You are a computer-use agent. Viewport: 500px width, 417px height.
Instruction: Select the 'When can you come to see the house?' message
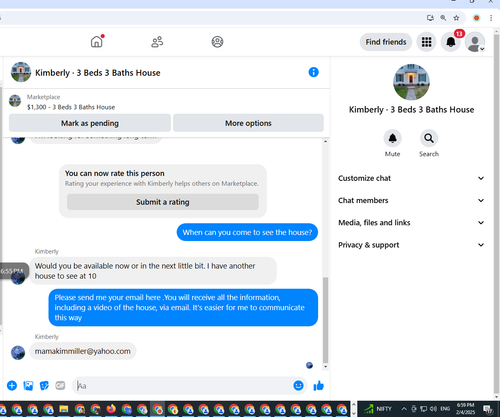(x=247, y=232)
